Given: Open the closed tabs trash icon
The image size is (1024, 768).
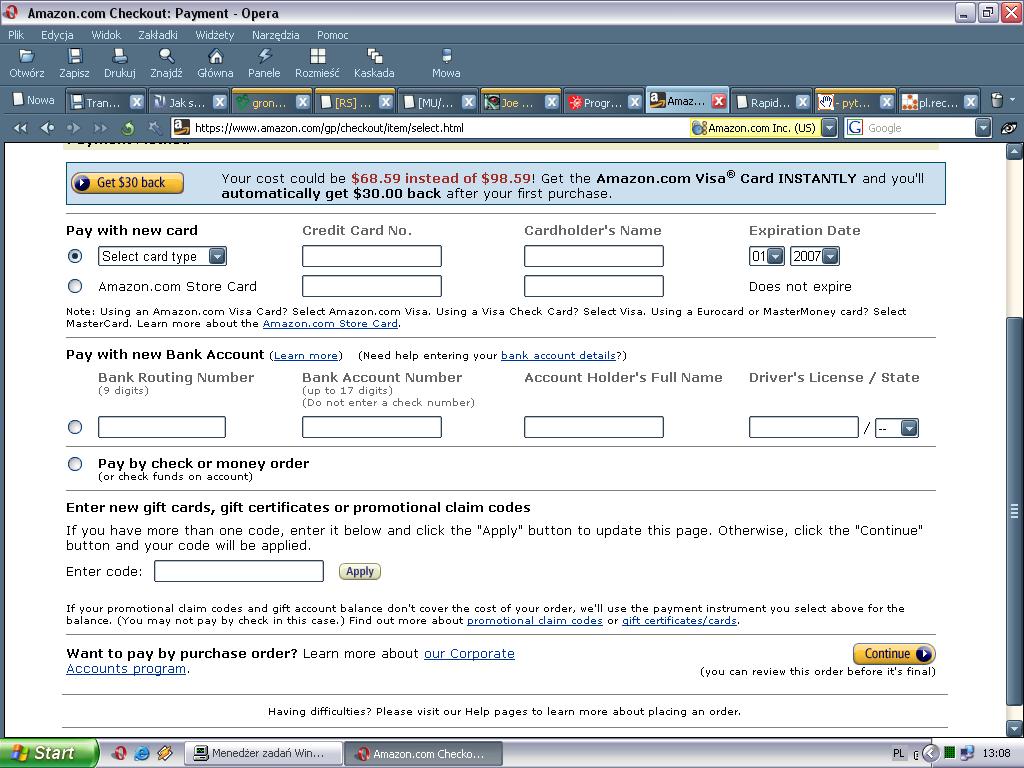Looking at the screenshot, I should [997, 101].
